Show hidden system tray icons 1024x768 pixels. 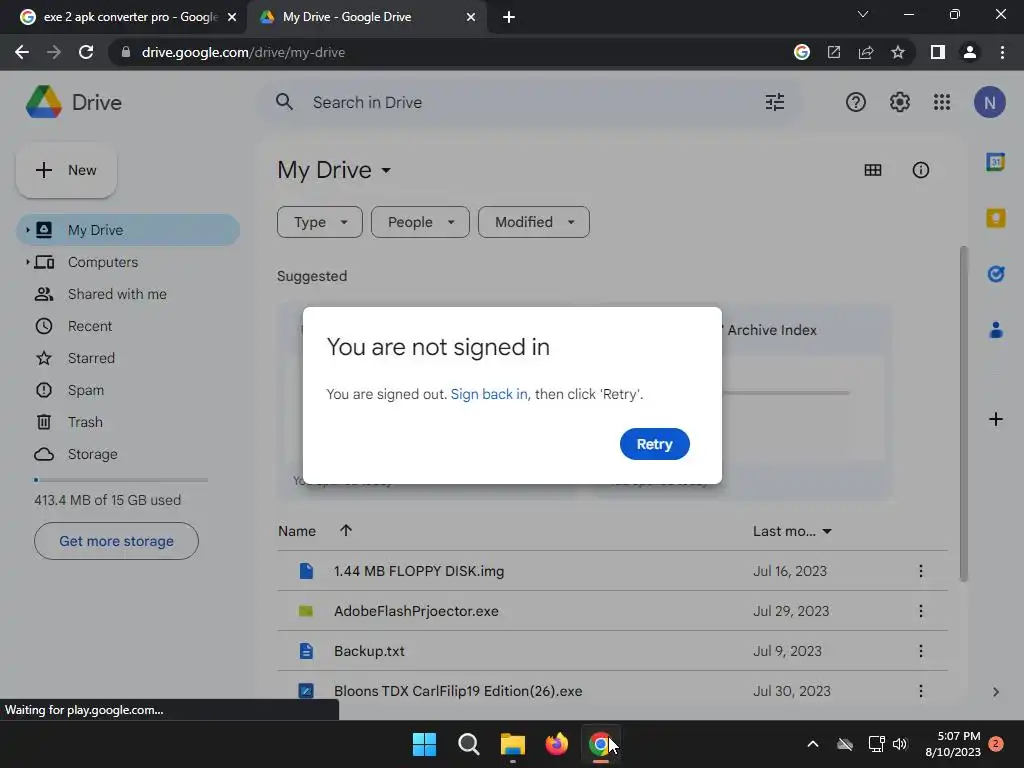pyautogui.click(x=812, y=744)
